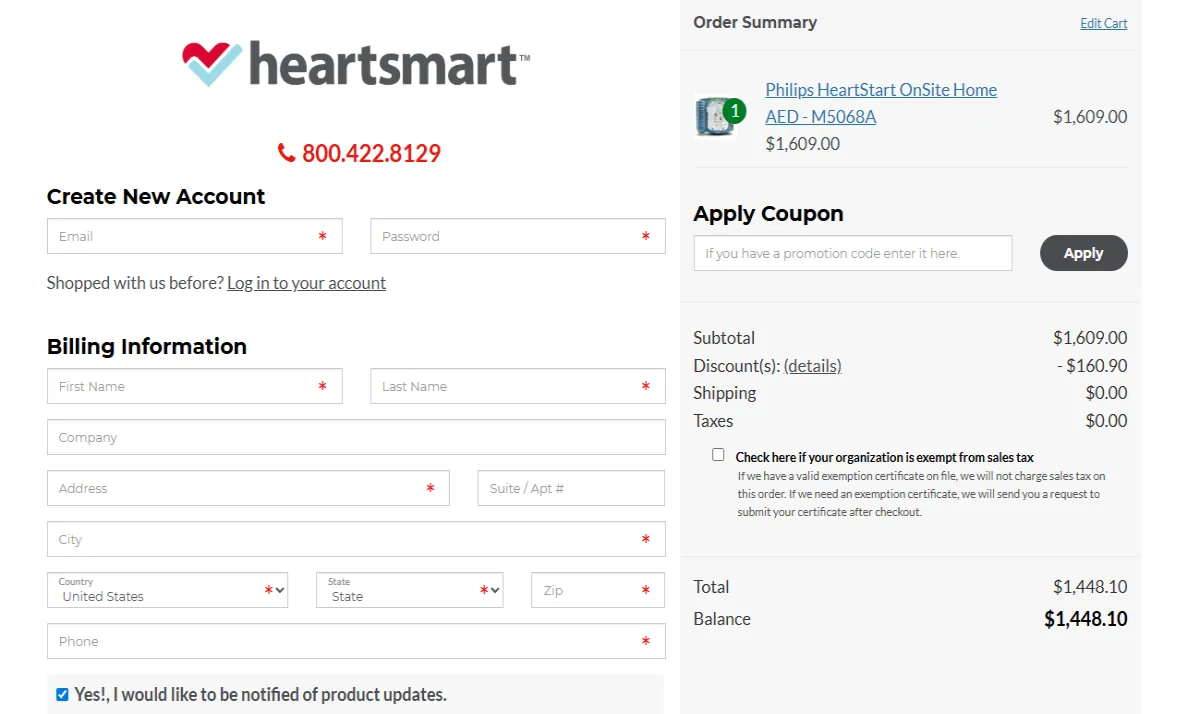Click the Email input field
Image resolution: width=1200 pixels, height=714 pixels.
[x=194, y=236]
